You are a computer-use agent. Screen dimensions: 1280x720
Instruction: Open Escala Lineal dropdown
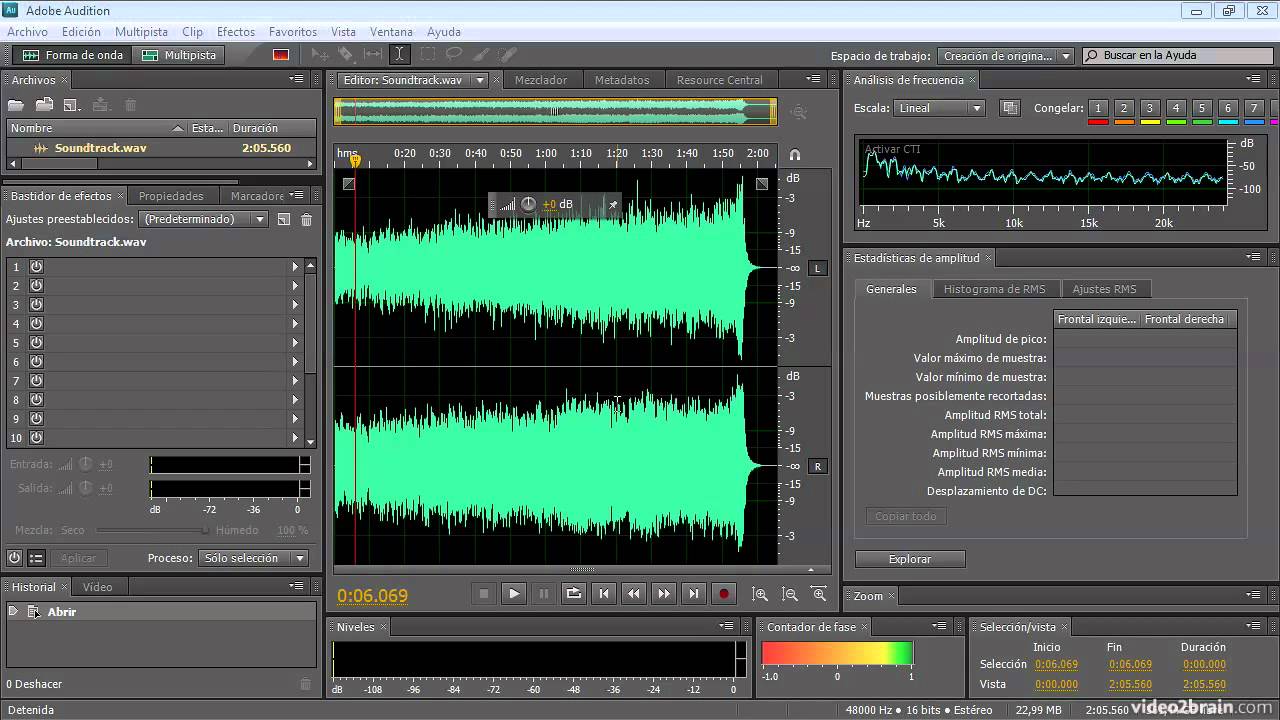click(939, 108)
